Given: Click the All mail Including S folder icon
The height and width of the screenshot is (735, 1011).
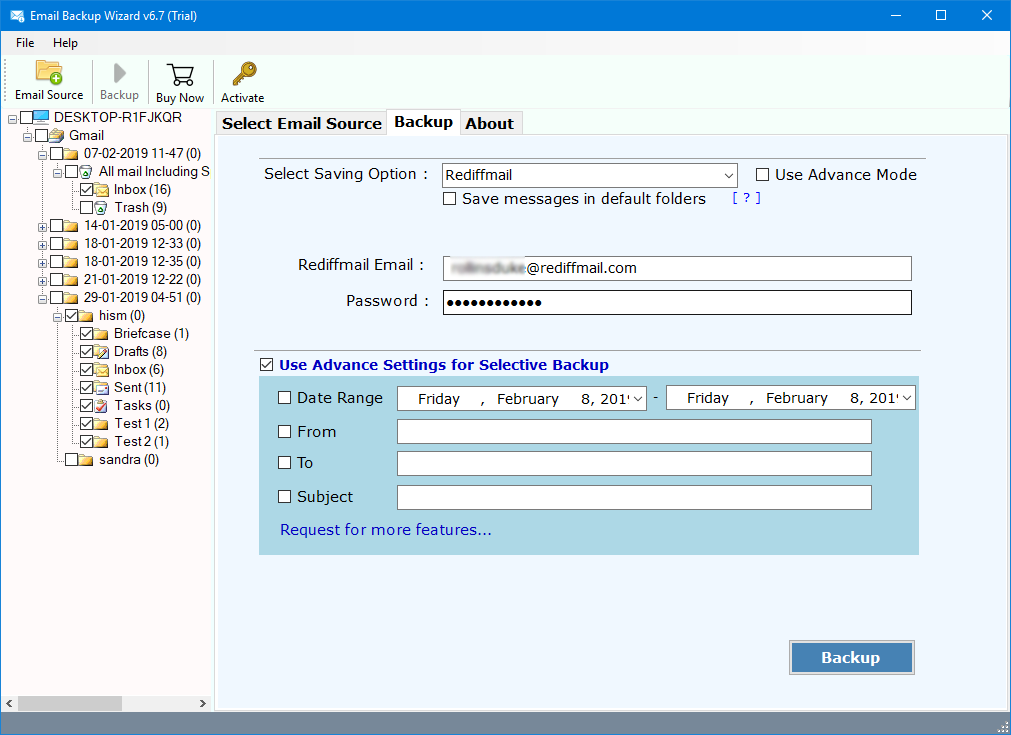Looking at the screenshot, I should pos(86,172).
